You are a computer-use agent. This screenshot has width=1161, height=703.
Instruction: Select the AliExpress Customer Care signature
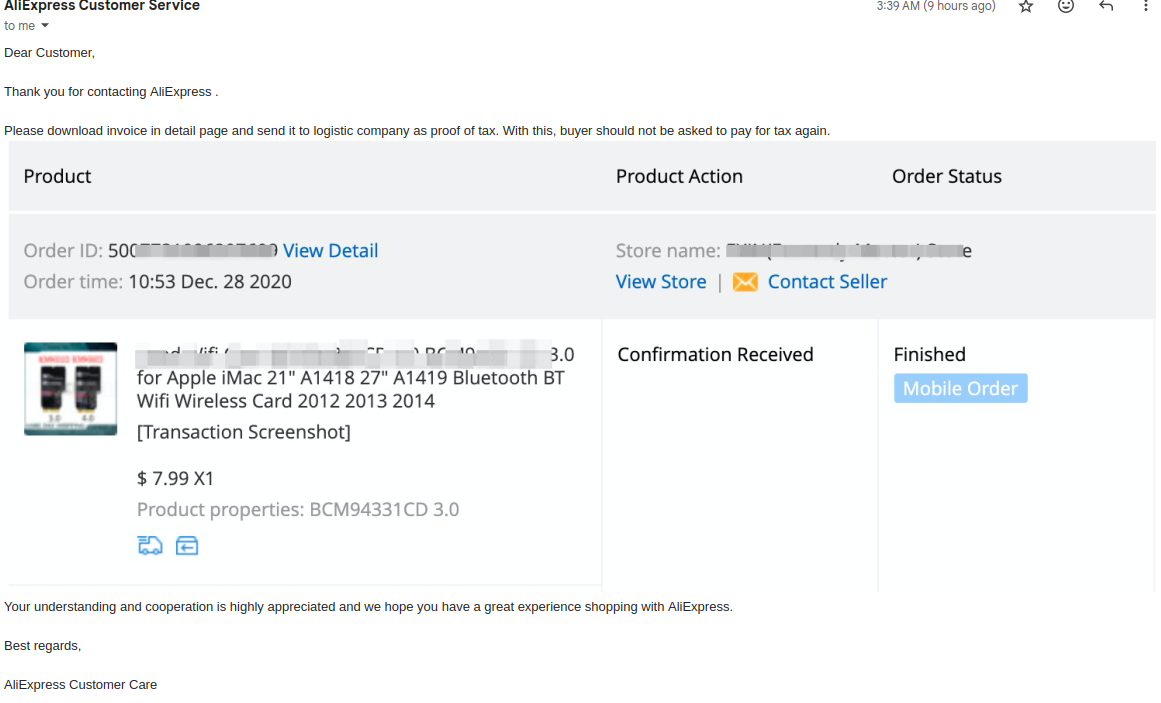(80, 684)
